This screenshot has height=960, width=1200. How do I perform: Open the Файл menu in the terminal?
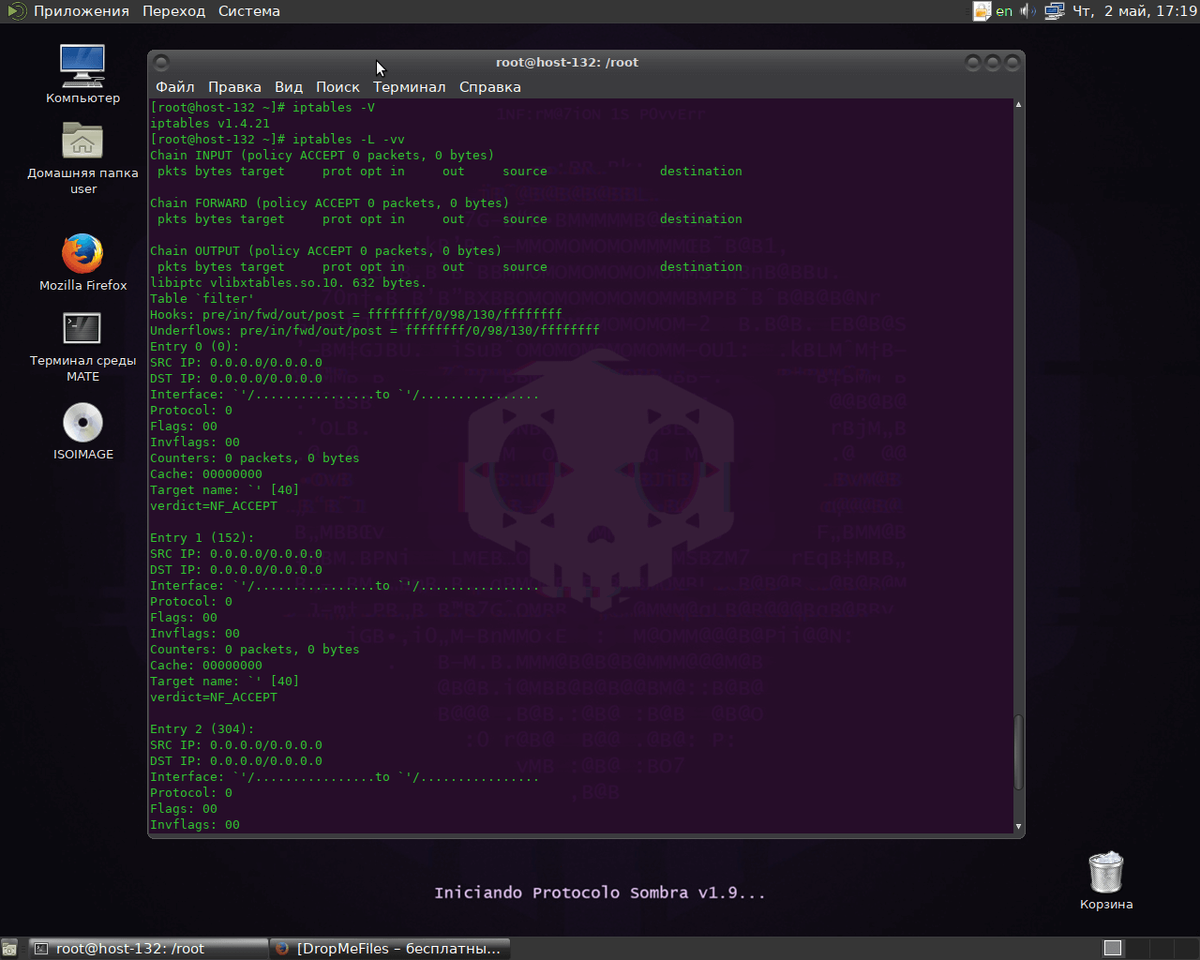175,87
